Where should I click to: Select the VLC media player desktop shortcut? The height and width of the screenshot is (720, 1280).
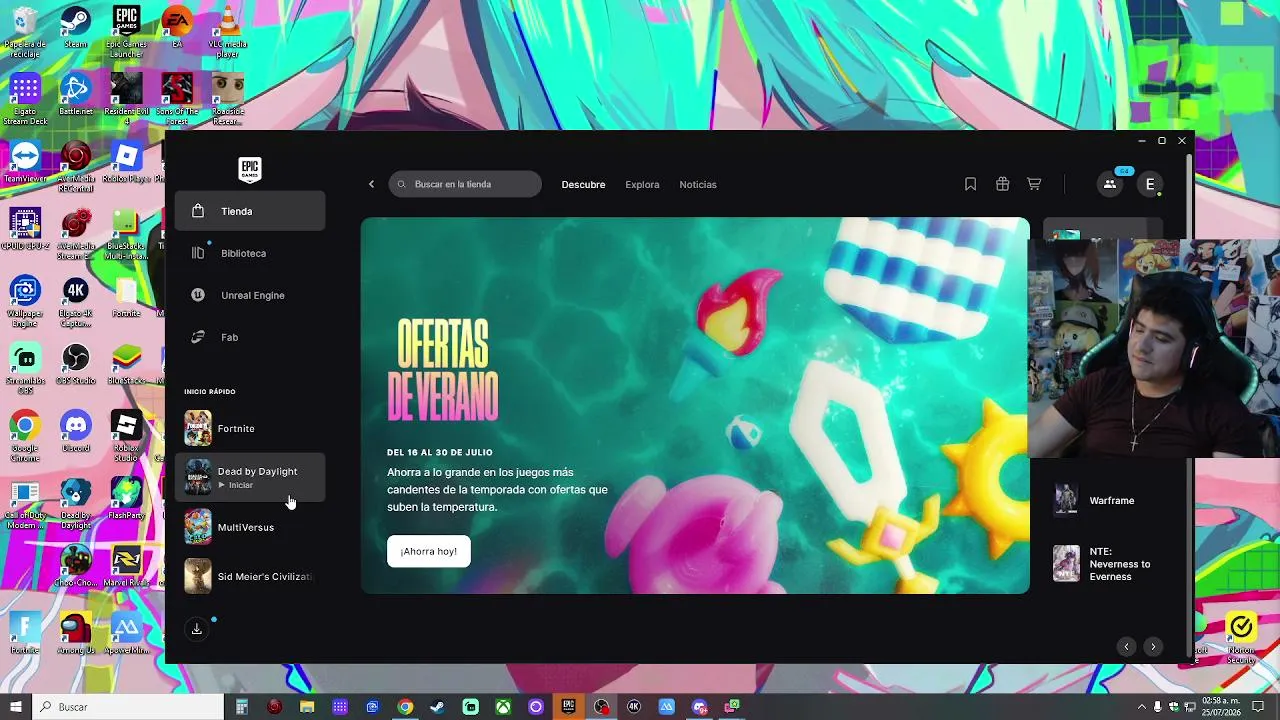[x=228, y=32]
